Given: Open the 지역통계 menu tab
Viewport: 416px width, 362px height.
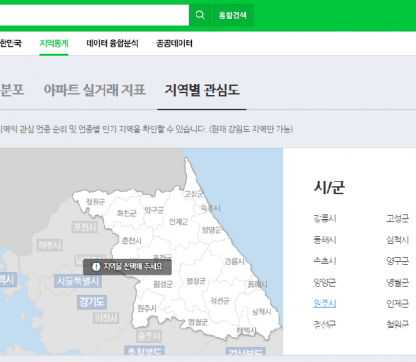Looking at the screenshot, I should click(x=54, y=43).
